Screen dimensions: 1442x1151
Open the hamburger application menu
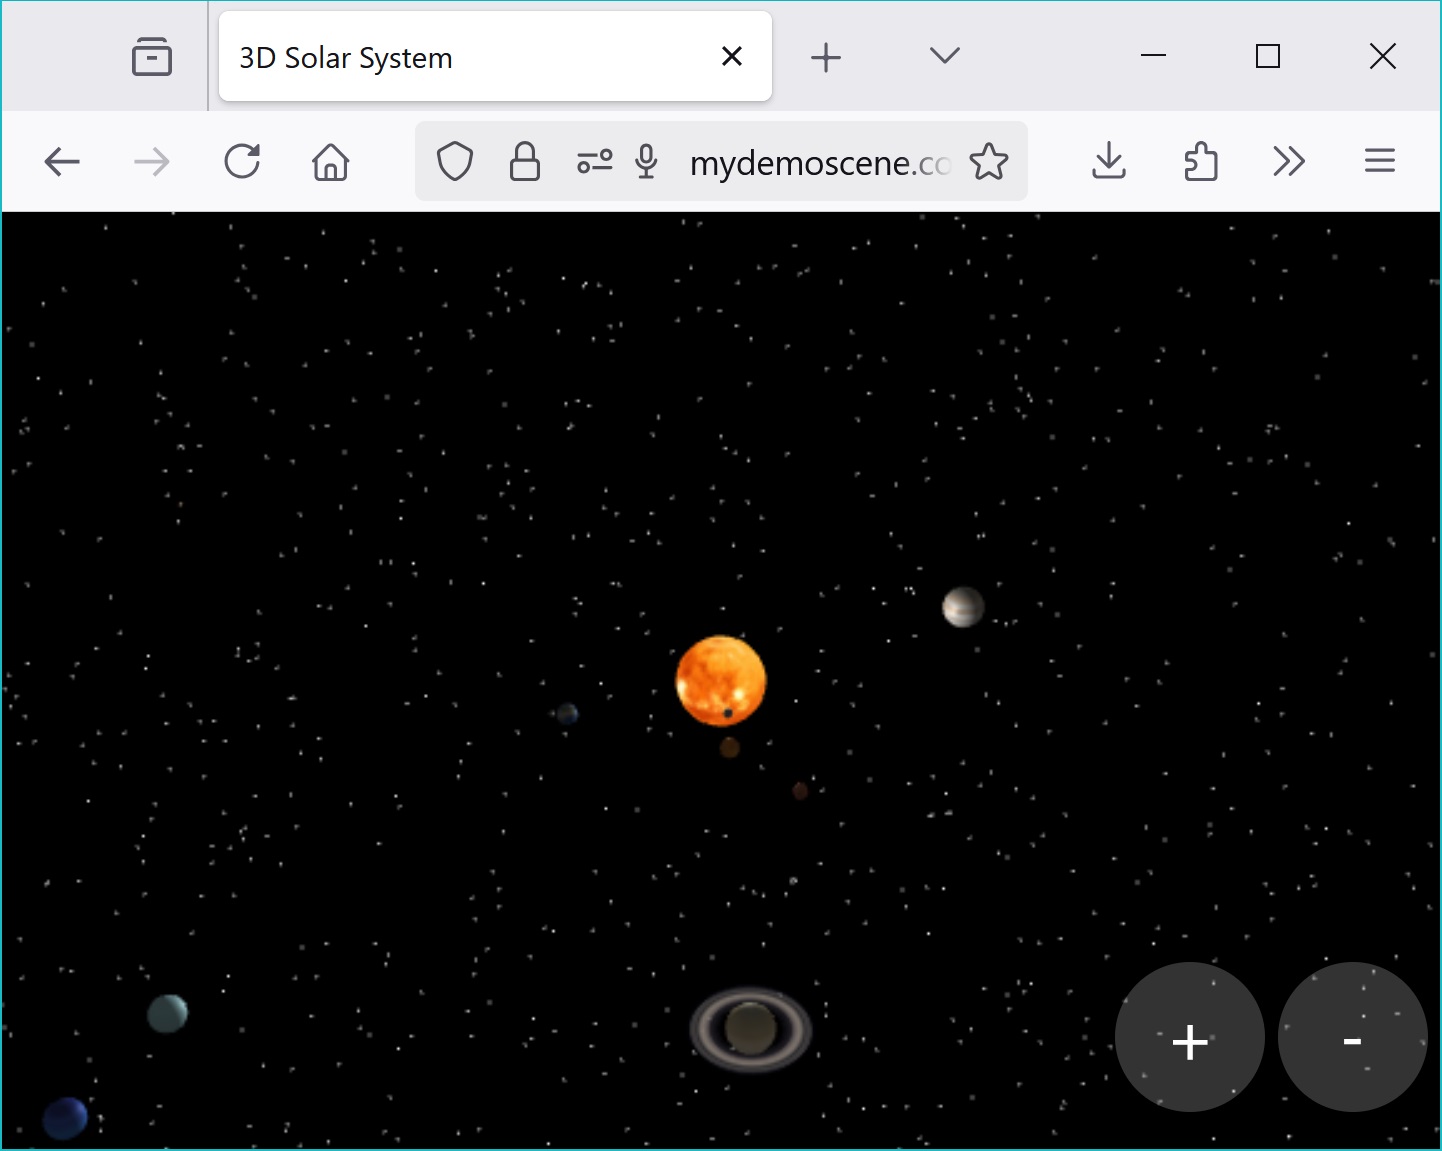(1380, 161)
